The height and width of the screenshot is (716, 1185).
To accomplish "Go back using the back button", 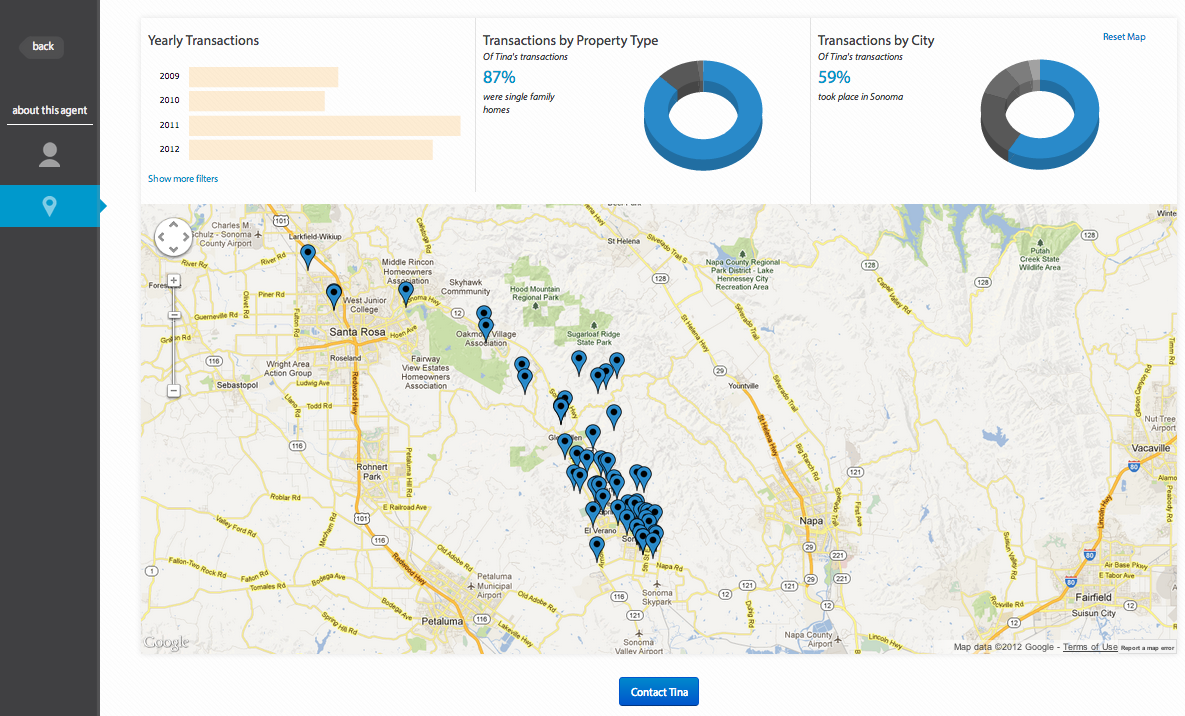I will [x=43, y=46].
